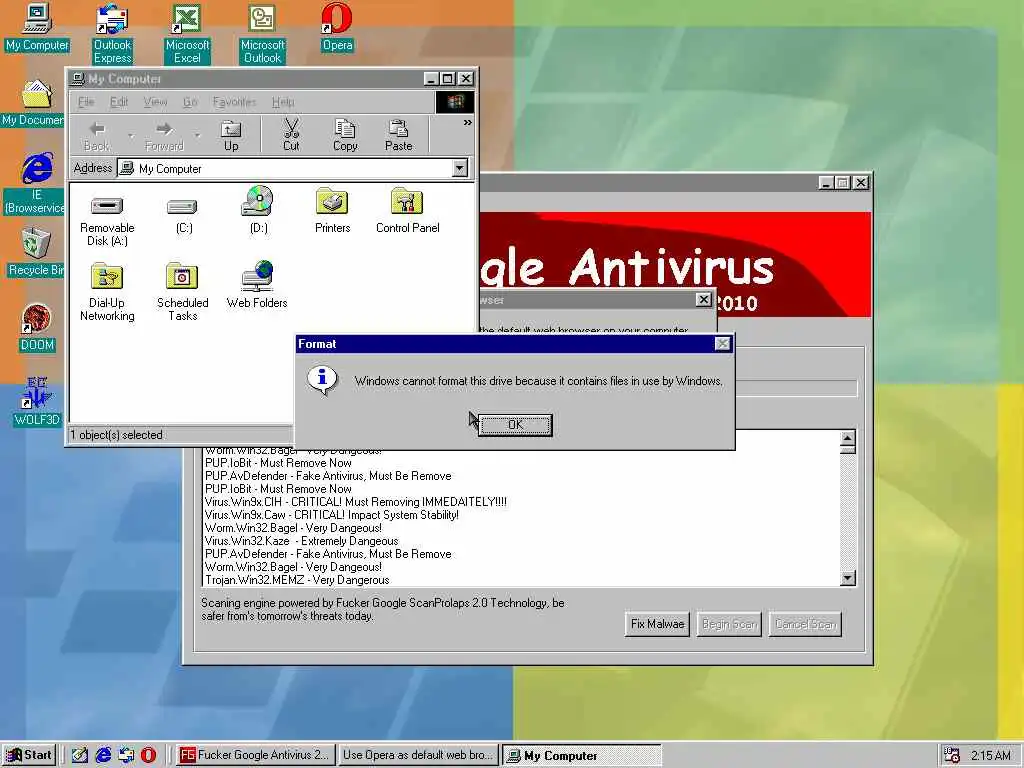Open the Start menu
The image size is (1024, 768).
29,755
